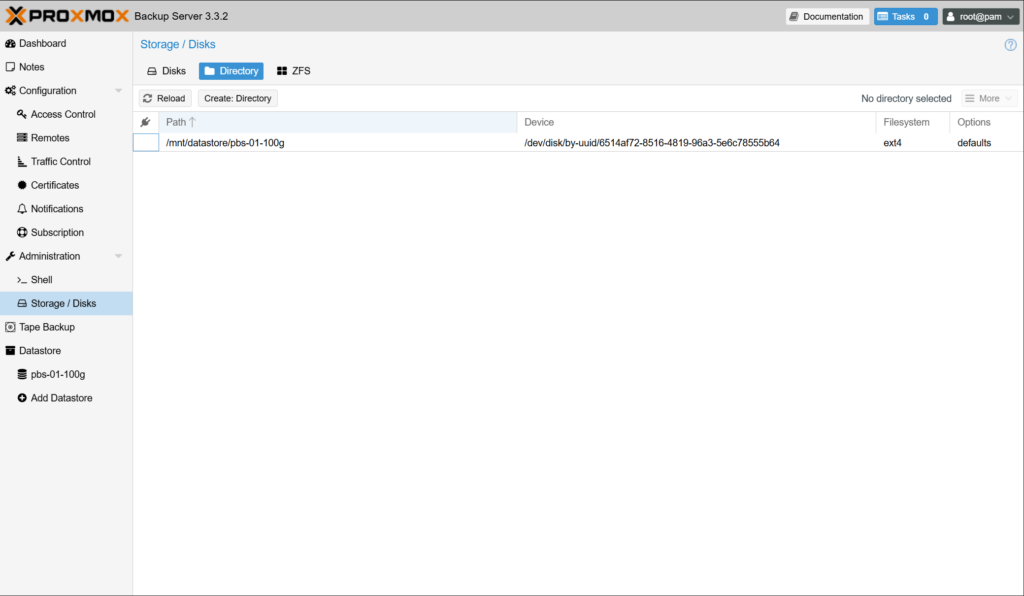Switch to the Disks tab

[x=166, y=71]
